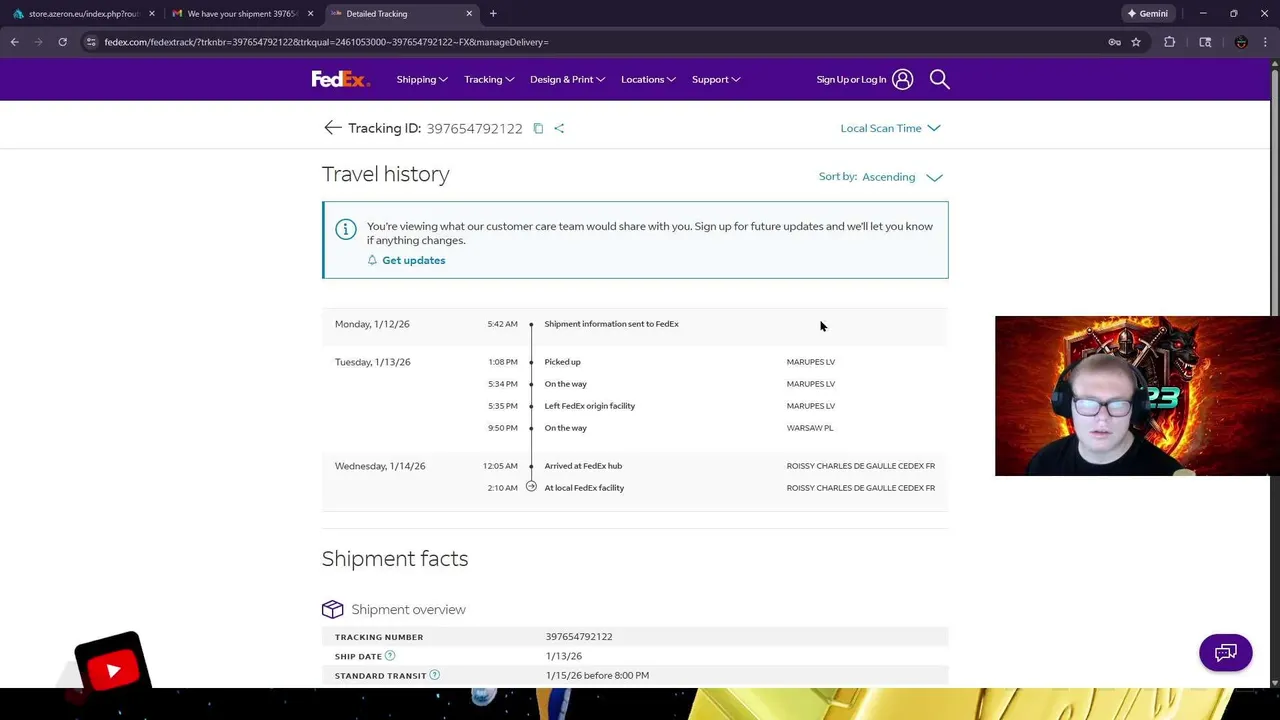Share tracking via the share icon

(x=559, y=128)
